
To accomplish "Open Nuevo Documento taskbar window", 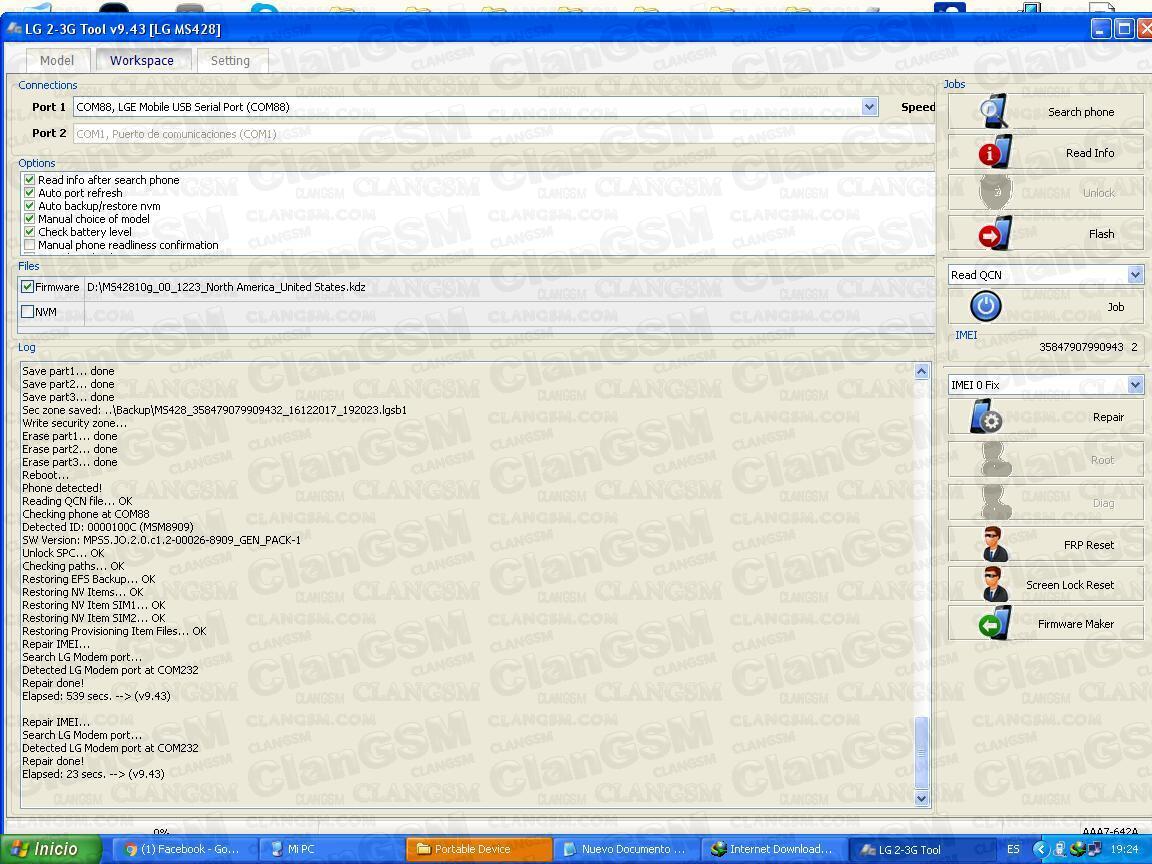I will [625, 849].
